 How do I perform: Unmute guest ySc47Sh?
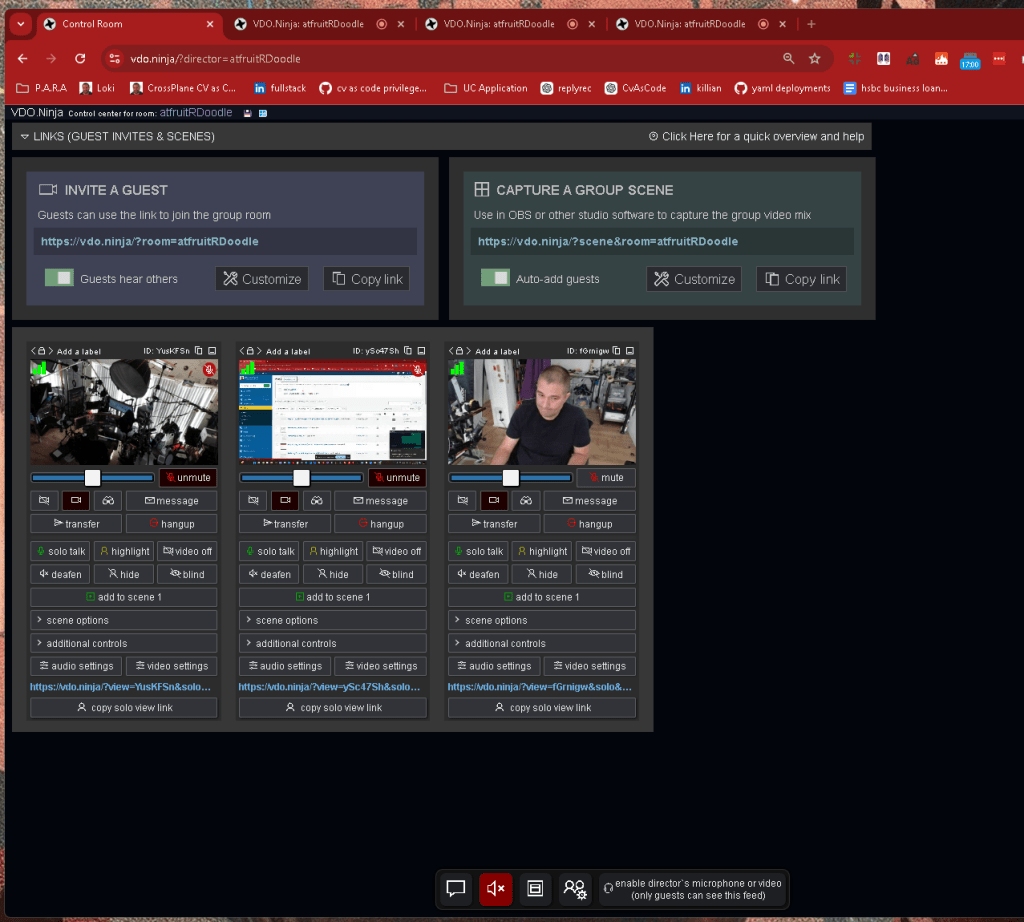point(397,477)
